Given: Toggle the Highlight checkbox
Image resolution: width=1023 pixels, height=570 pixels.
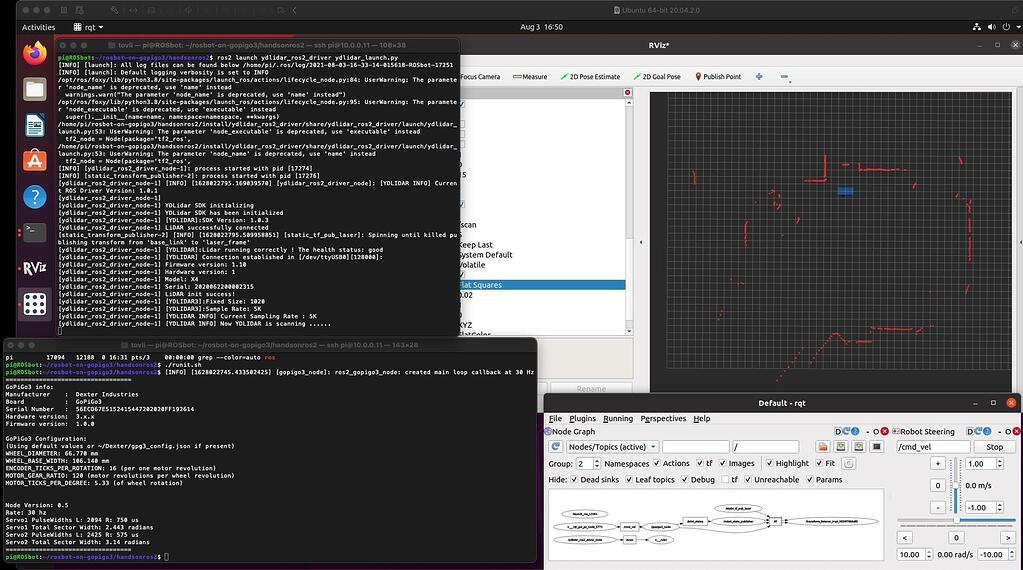Looking at the screenshot, I should click(x=768, y=463).
